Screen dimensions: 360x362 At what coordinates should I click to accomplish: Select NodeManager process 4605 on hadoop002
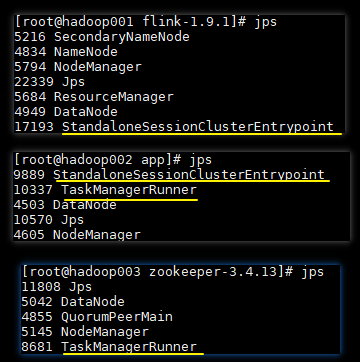[x=77, y=234]
